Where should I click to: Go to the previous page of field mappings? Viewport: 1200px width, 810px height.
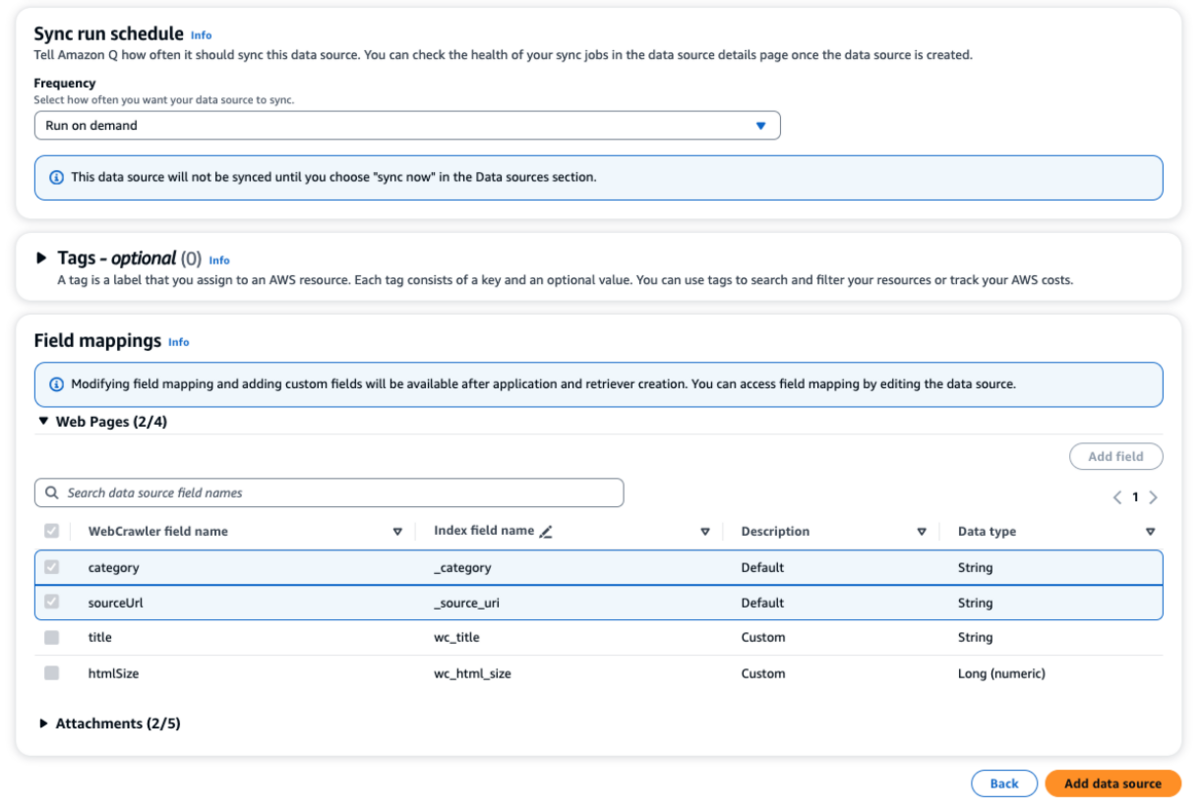click(1117, 497)
